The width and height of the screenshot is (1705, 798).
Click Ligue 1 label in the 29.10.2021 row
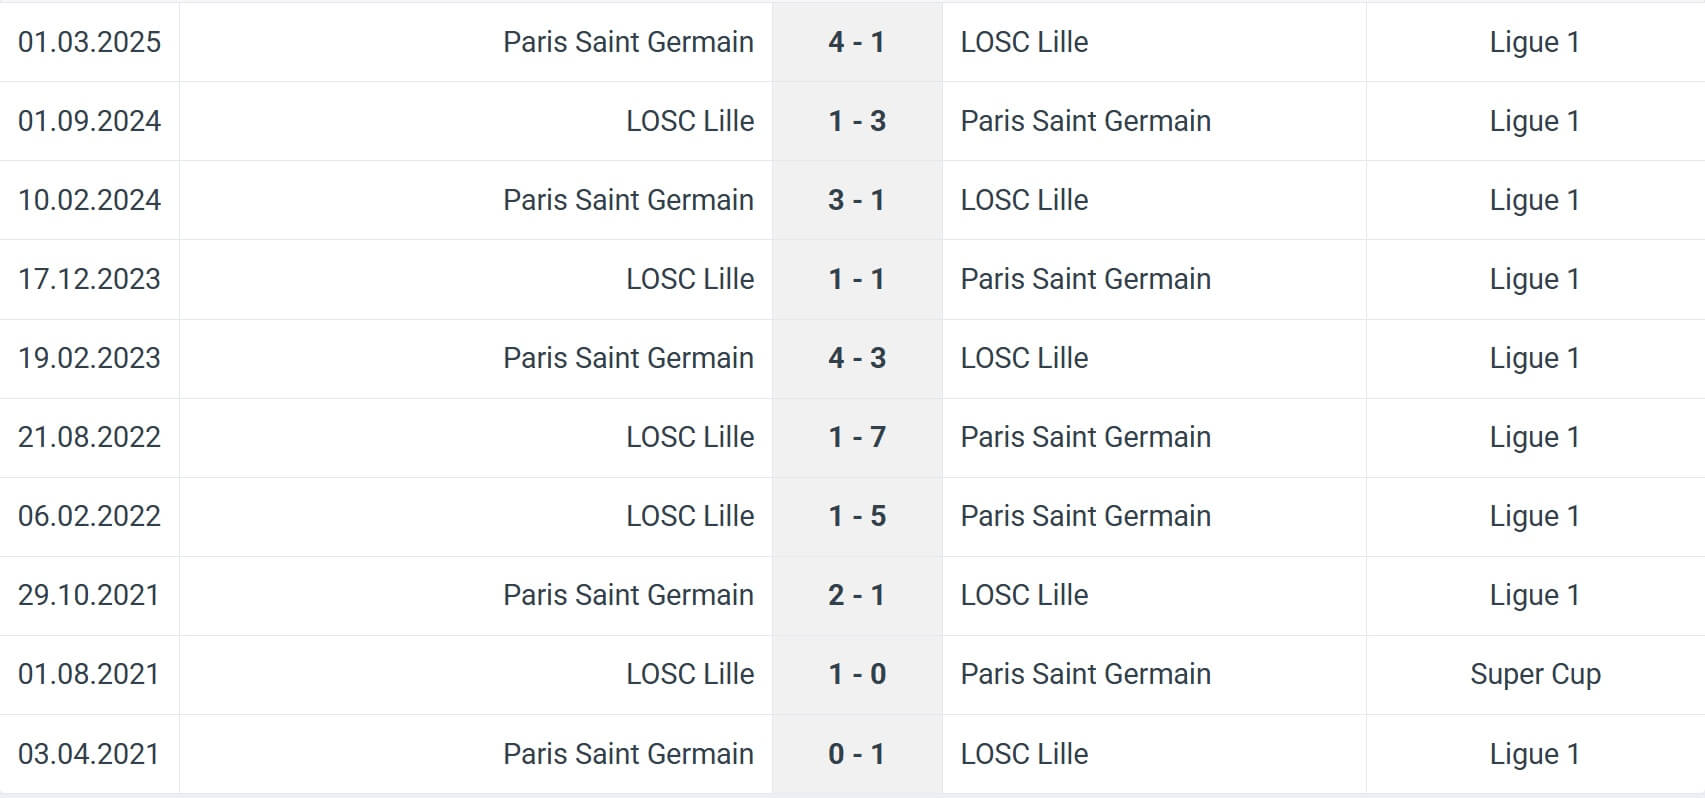click(x=1534, y=595)
